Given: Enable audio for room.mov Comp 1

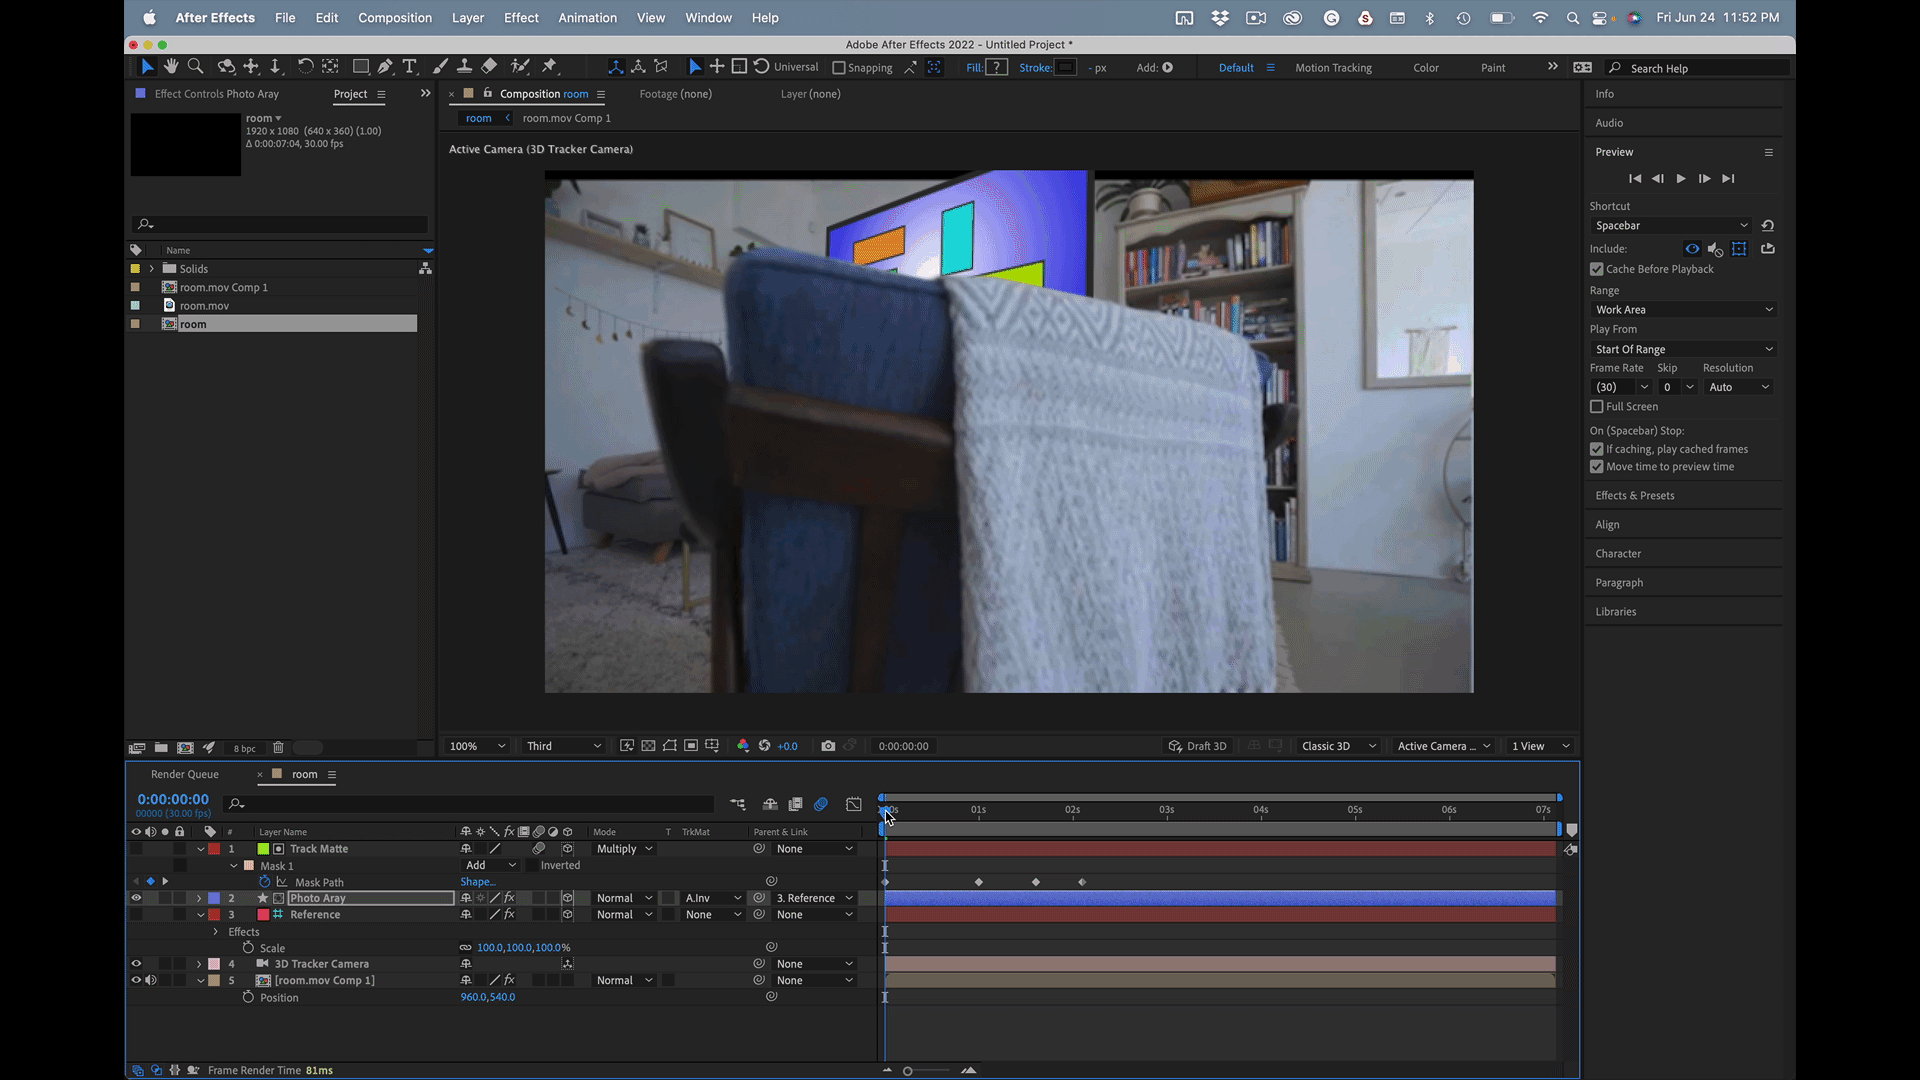Looking at the screenshot, I should 149,980.
